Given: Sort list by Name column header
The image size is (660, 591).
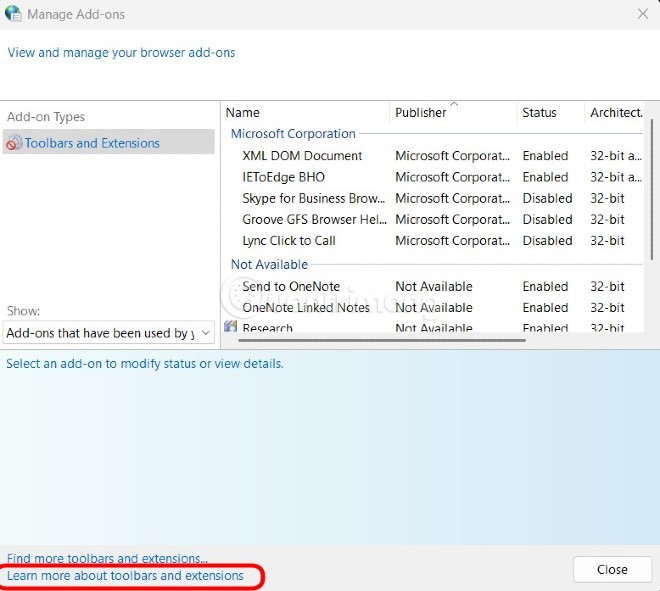Looking at the screenshot, I should pyautogui.click(x=243, y=113).
